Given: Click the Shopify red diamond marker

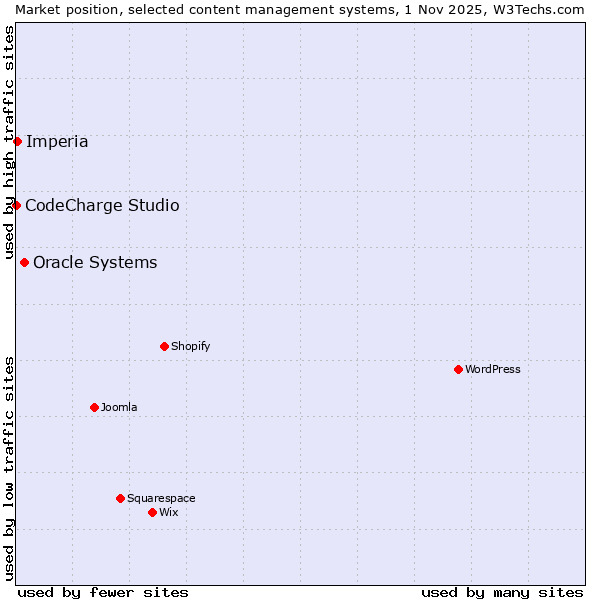Looking at the screenshot, I should click(x=164, y=346).
